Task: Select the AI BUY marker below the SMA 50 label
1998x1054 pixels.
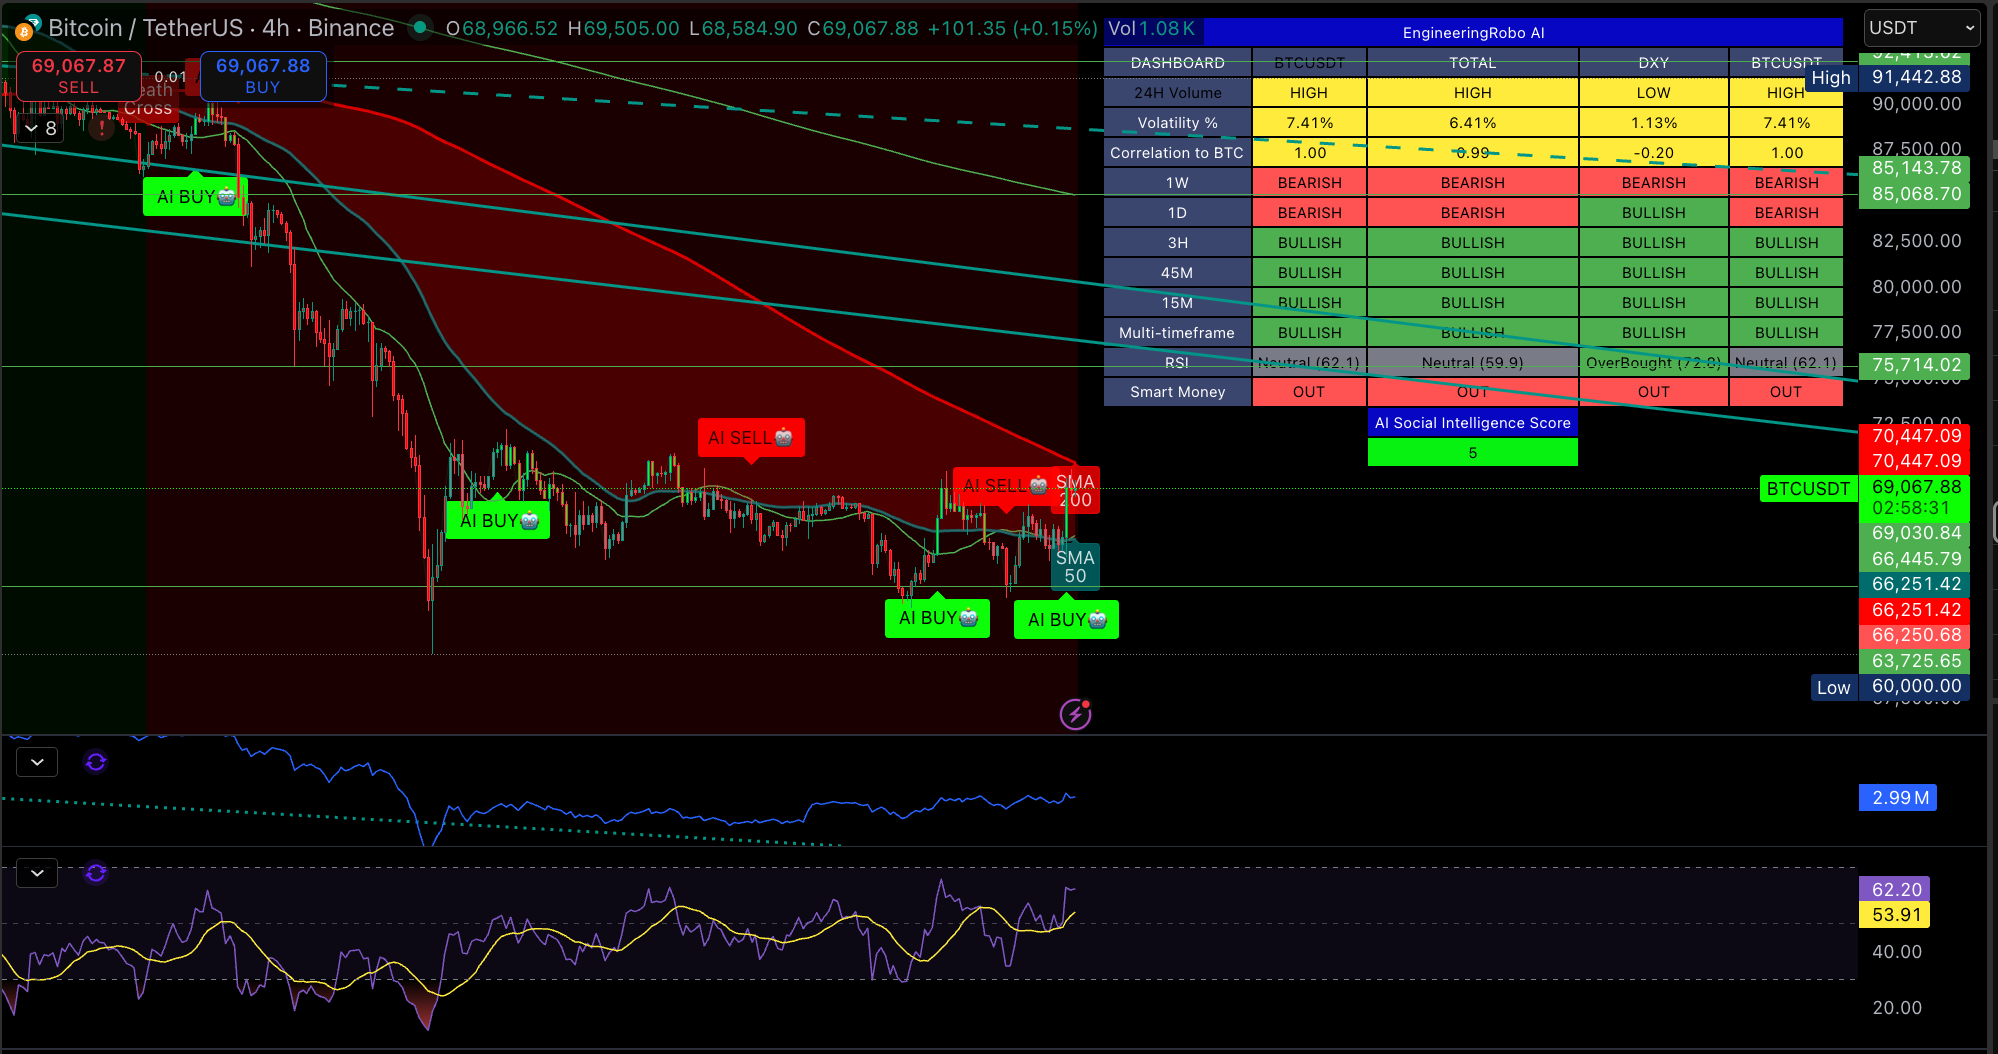Action: pyautogui.click(x=1066, y=619)
